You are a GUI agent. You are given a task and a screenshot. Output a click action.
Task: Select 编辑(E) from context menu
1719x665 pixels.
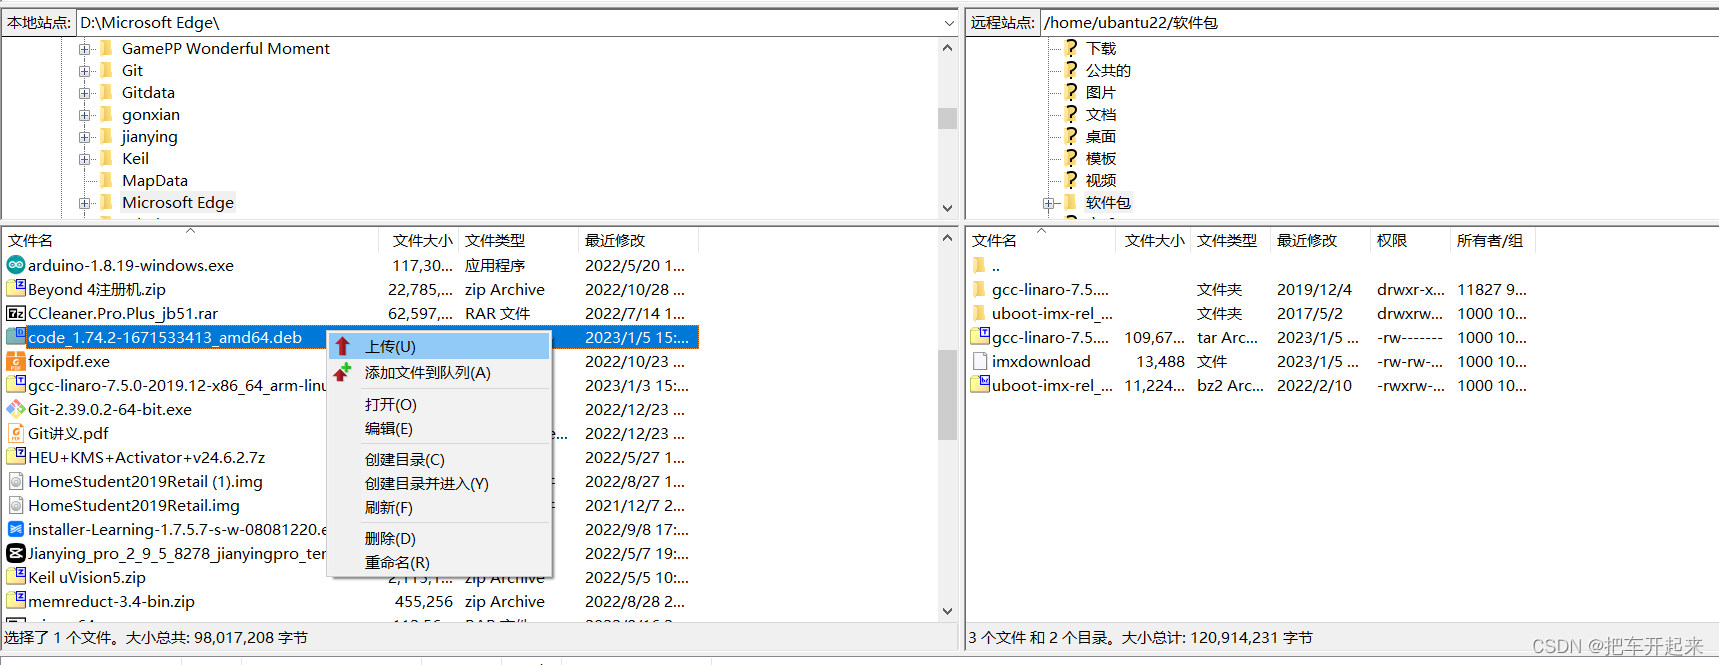coord(440,428)
